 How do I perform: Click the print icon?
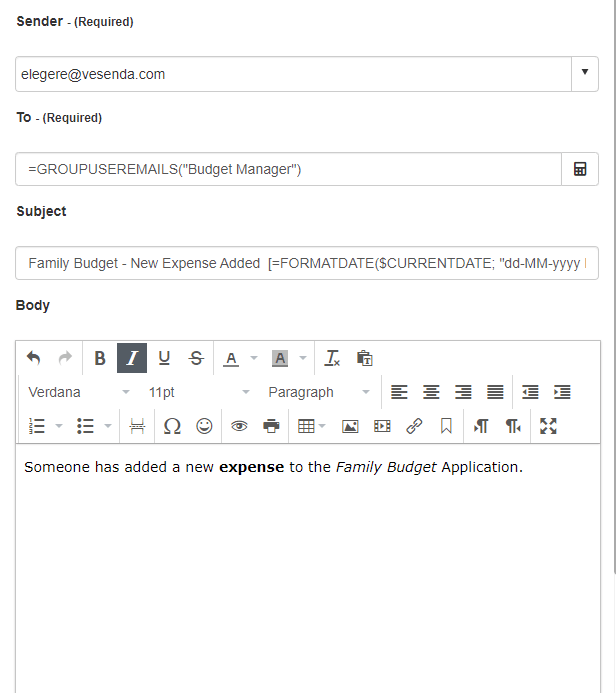coord(271,426)
